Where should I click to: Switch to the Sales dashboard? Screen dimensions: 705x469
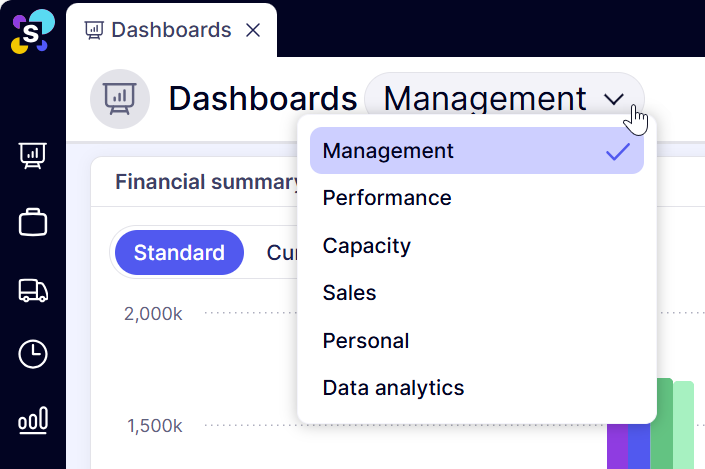[x=350, y=293]
